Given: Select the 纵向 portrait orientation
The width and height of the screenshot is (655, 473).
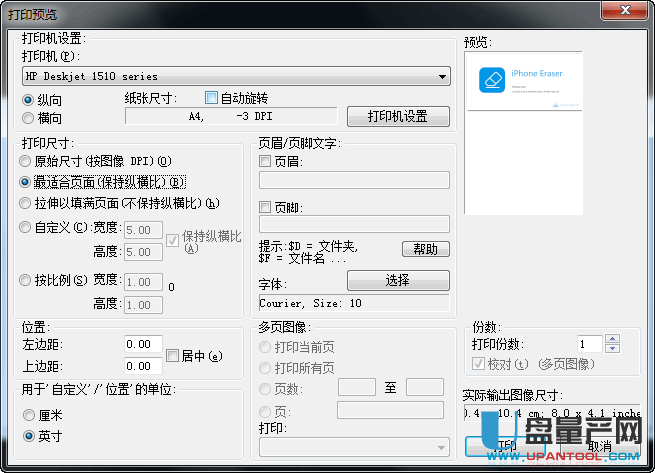Looking at the screenshot, I should [x=29, y=100].
